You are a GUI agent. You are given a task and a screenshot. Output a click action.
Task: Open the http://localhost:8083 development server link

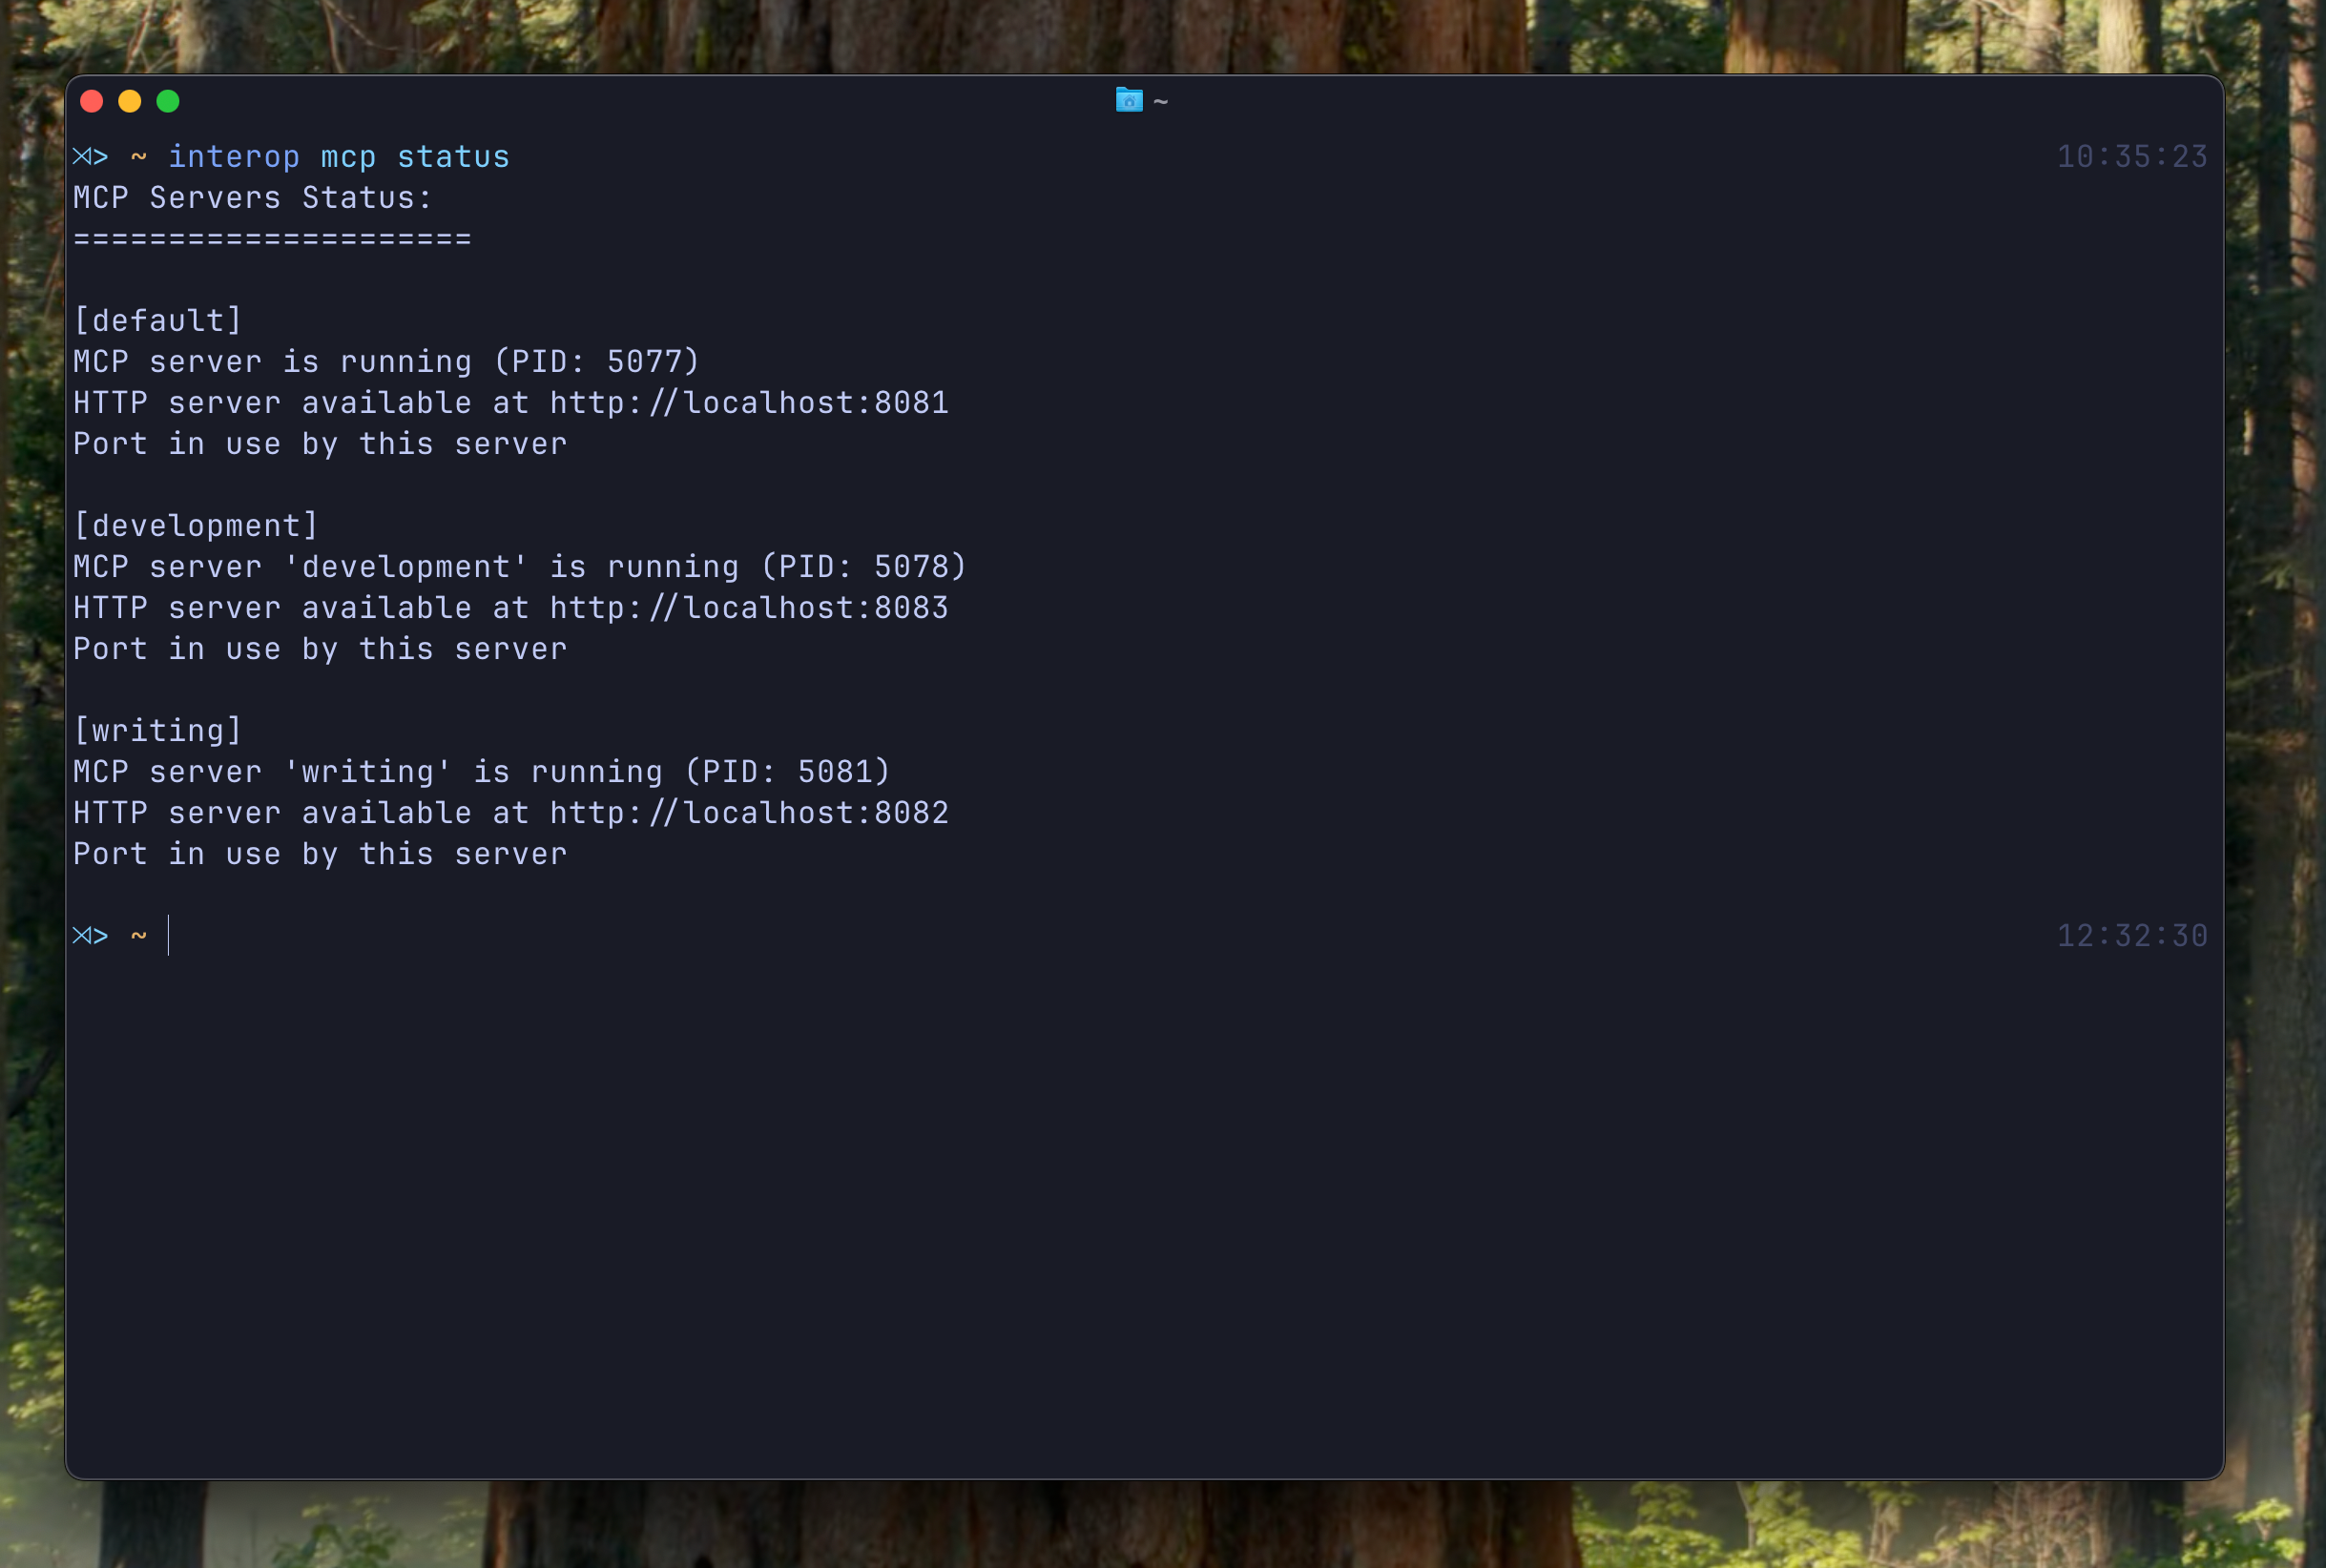tap(749, 608)
